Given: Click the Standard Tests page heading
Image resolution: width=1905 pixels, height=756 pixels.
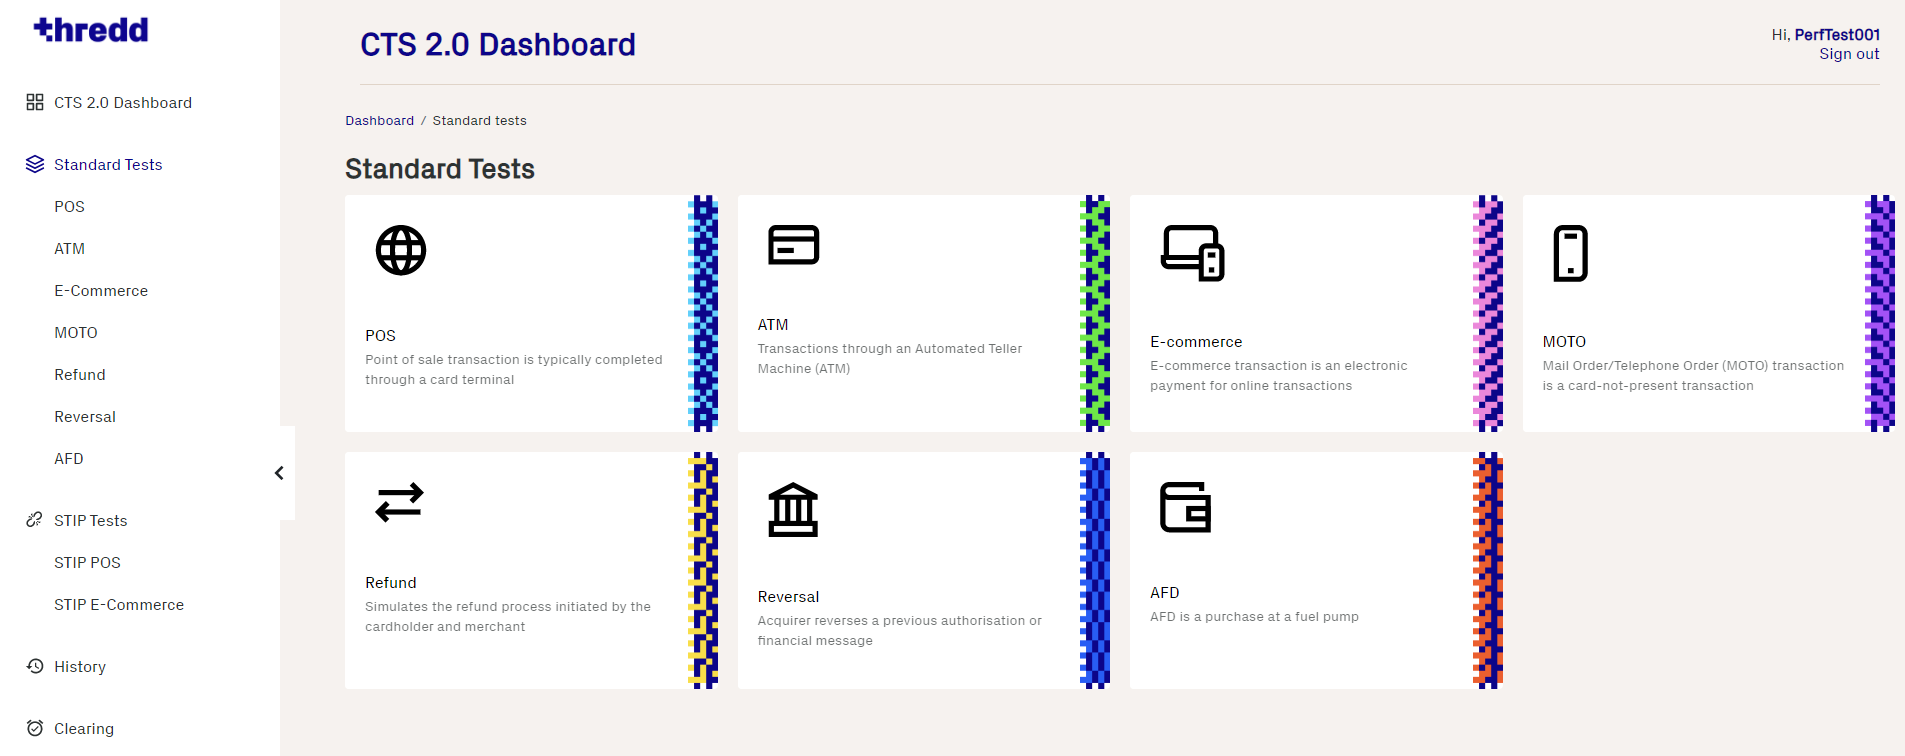Looking at the screenshot, I should [x=440, y=169].
